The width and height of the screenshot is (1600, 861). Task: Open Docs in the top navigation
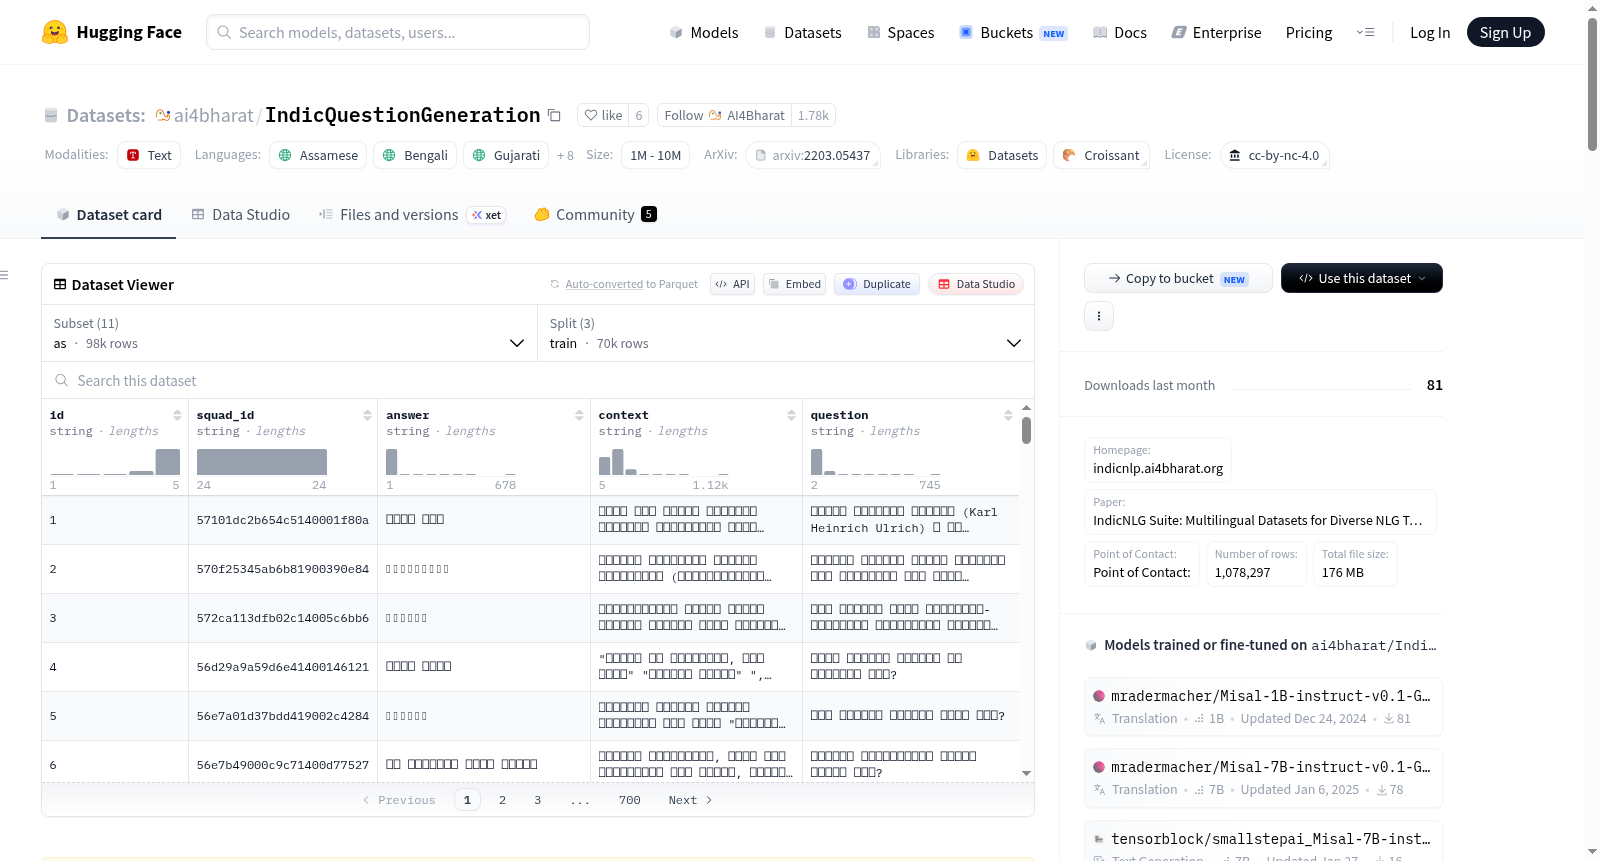(x=1120, y=32)
